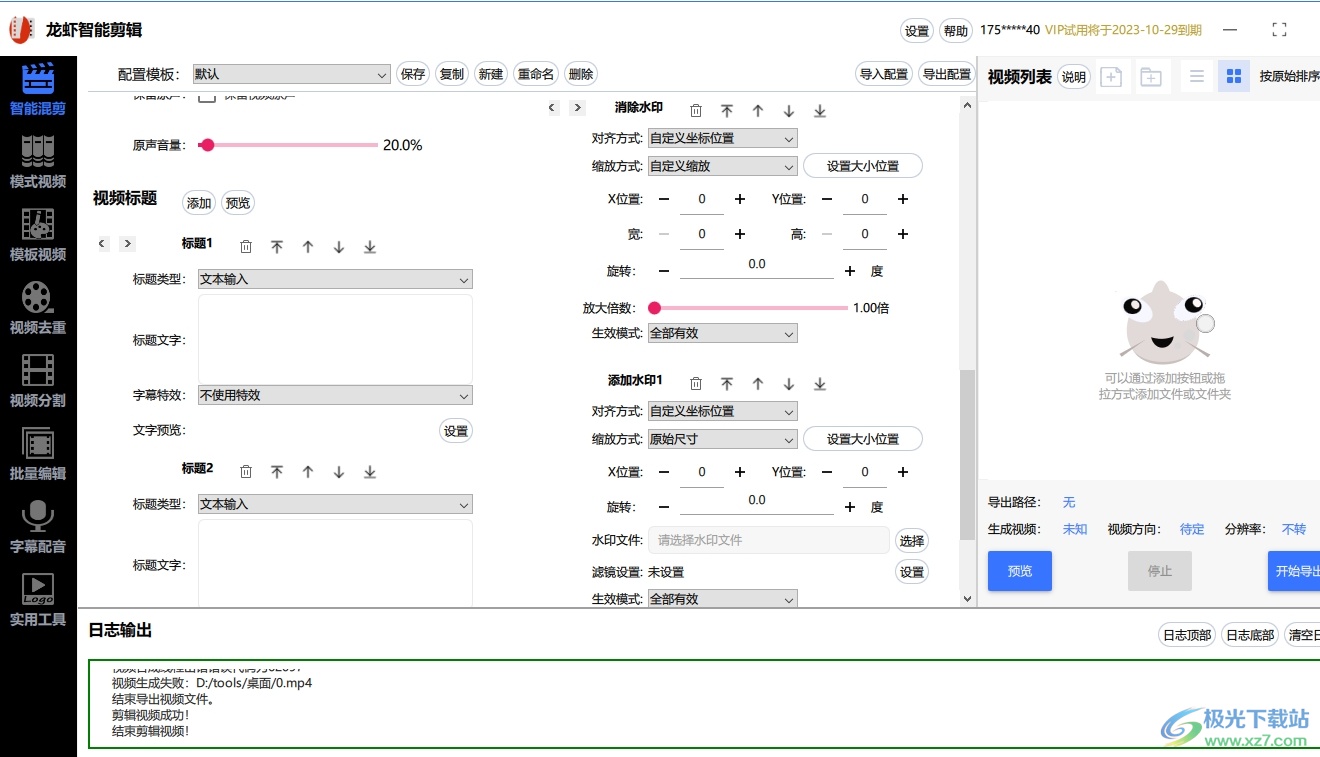Click the move-down arrow for 标题2
Viewport: 1320px width, 757px height.
(x=339, y=472)
